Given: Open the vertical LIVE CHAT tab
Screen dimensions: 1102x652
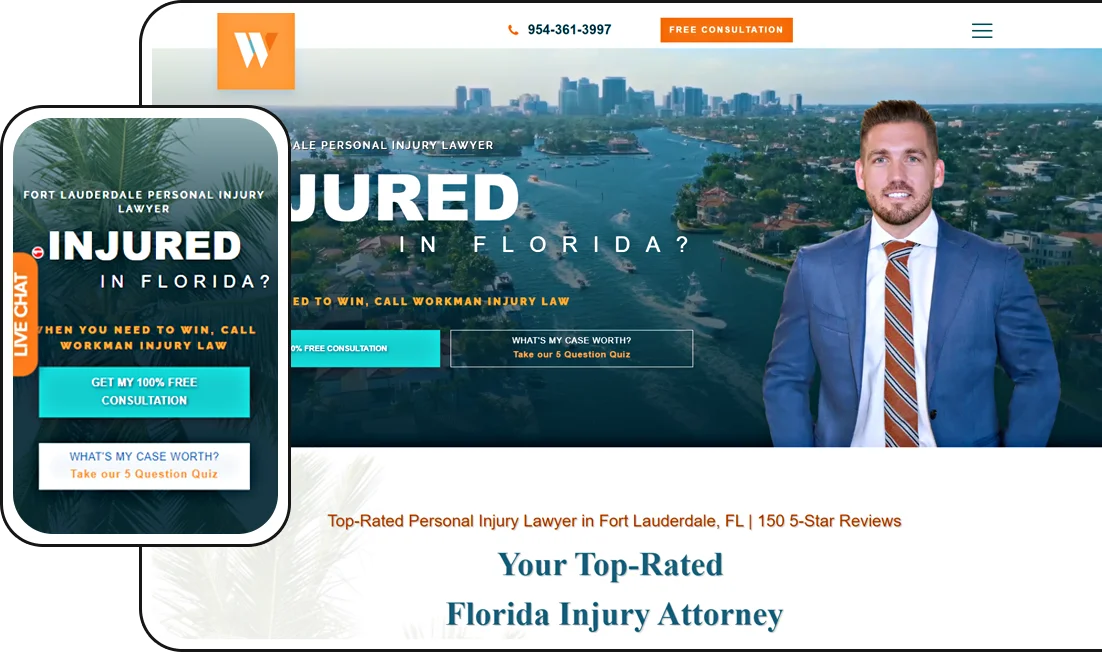Looking at the screenshot, I should point(23,314).
